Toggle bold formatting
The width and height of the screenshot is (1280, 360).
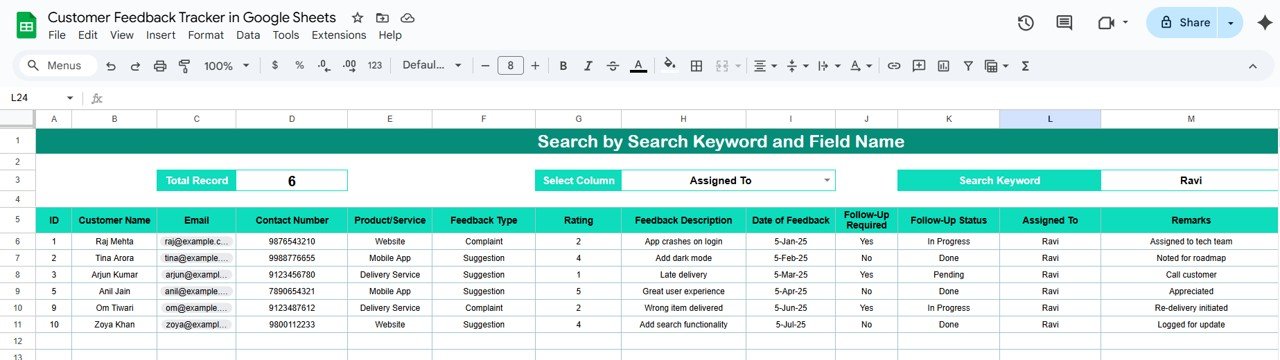click(563, 66)
